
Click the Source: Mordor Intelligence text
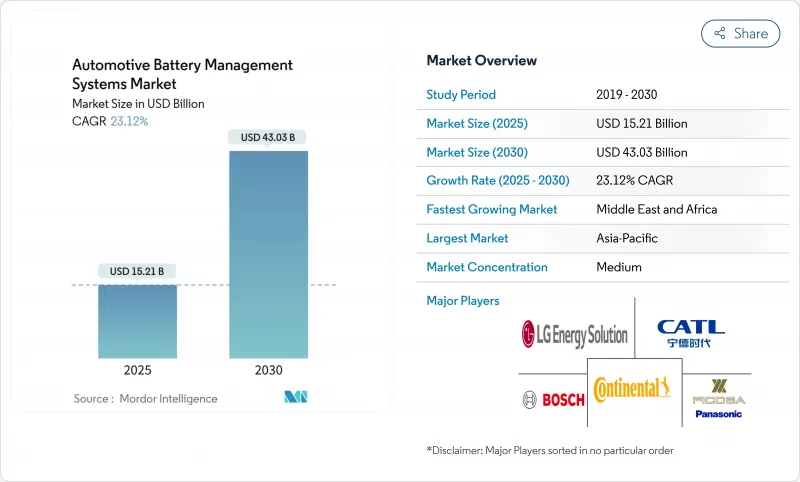(x=145, y=398)
